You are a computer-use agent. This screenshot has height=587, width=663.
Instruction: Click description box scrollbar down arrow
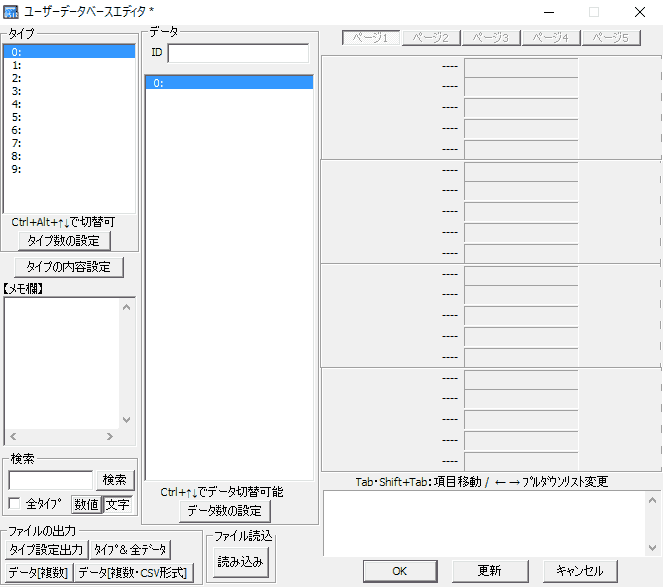652,548
